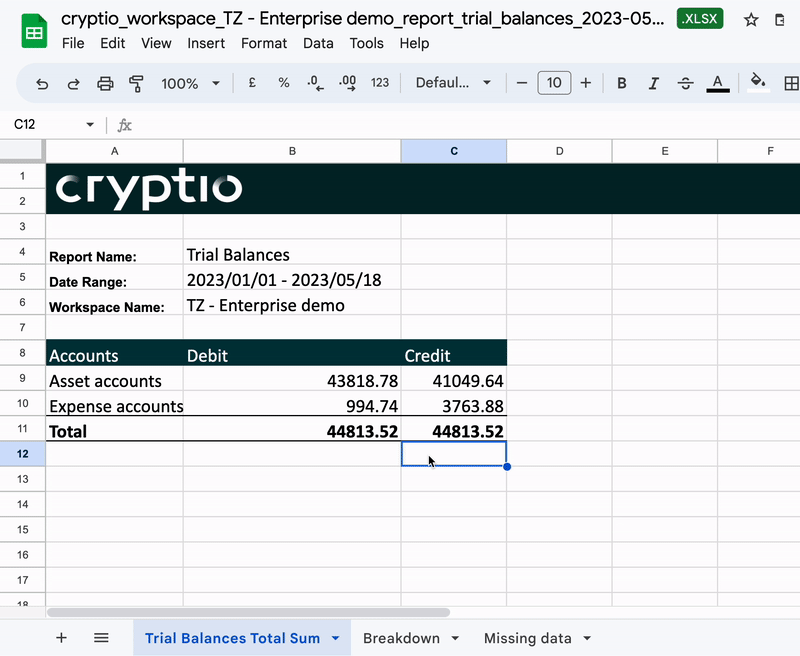Open the Name box dropdown arrow
The image size is (800, 656).
coord(90,124)
